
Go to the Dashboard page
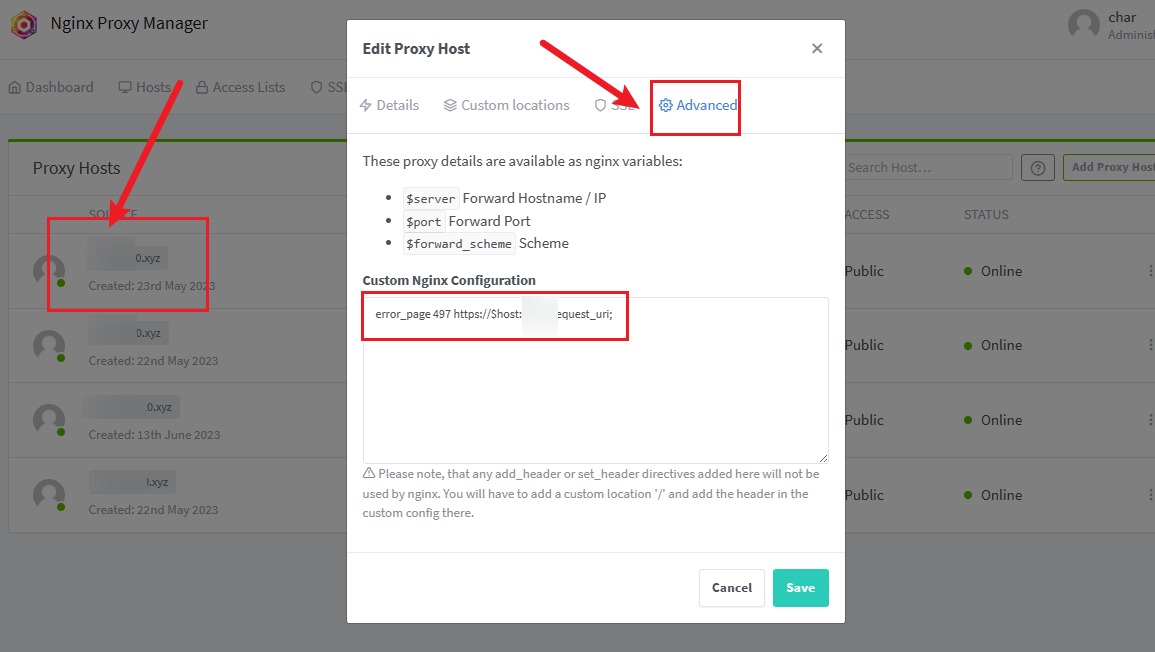click(x=52, y=87)
